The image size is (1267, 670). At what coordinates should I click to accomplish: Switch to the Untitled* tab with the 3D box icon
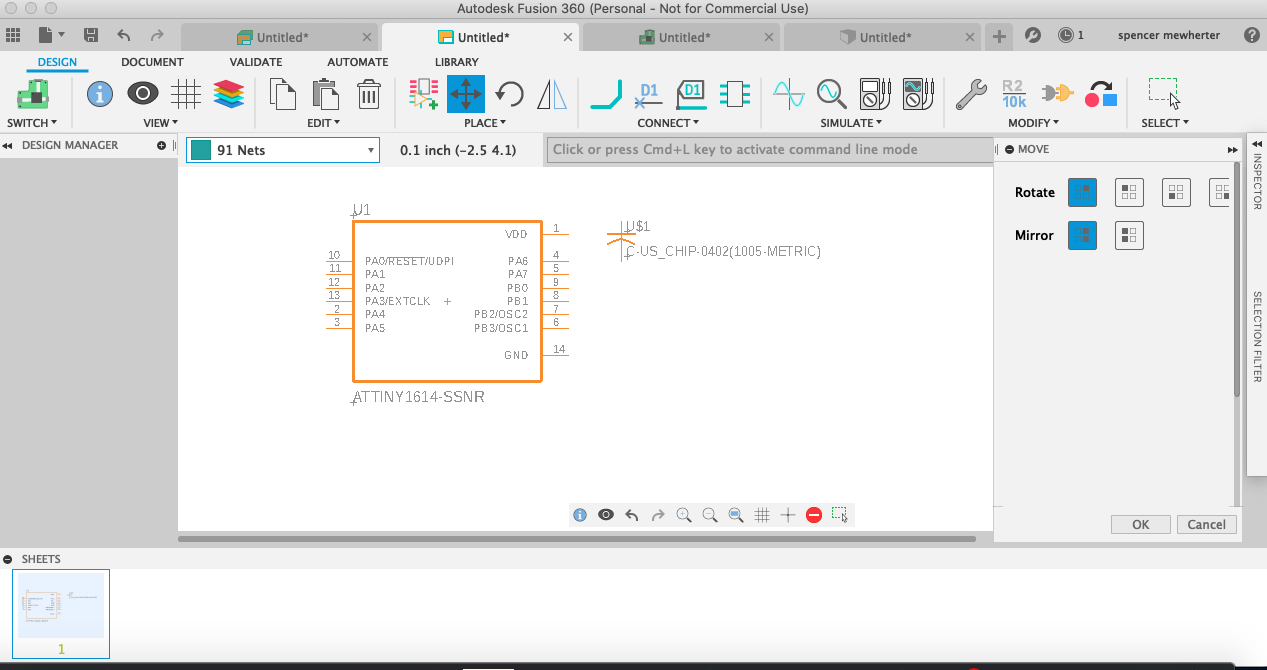(x=883, y=37)
